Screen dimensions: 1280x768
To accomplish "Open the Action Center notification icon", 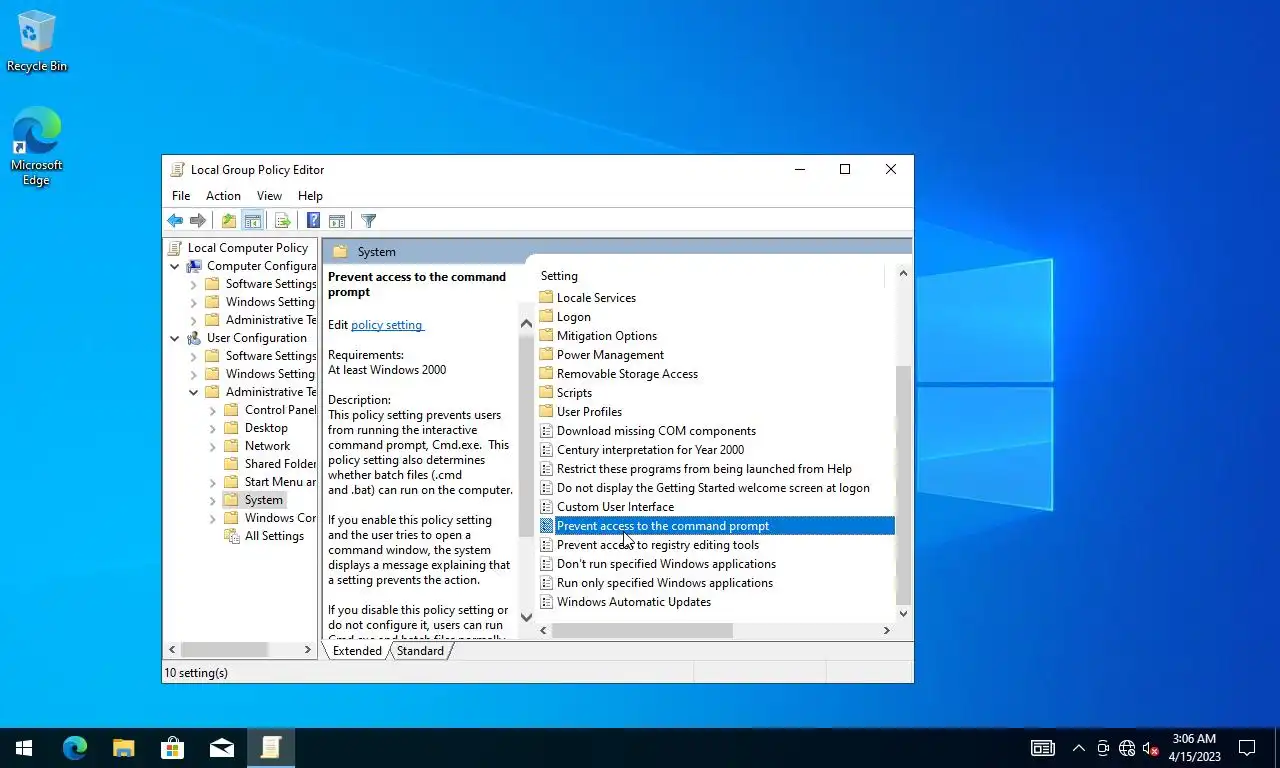I will [x=1247, y=747].
